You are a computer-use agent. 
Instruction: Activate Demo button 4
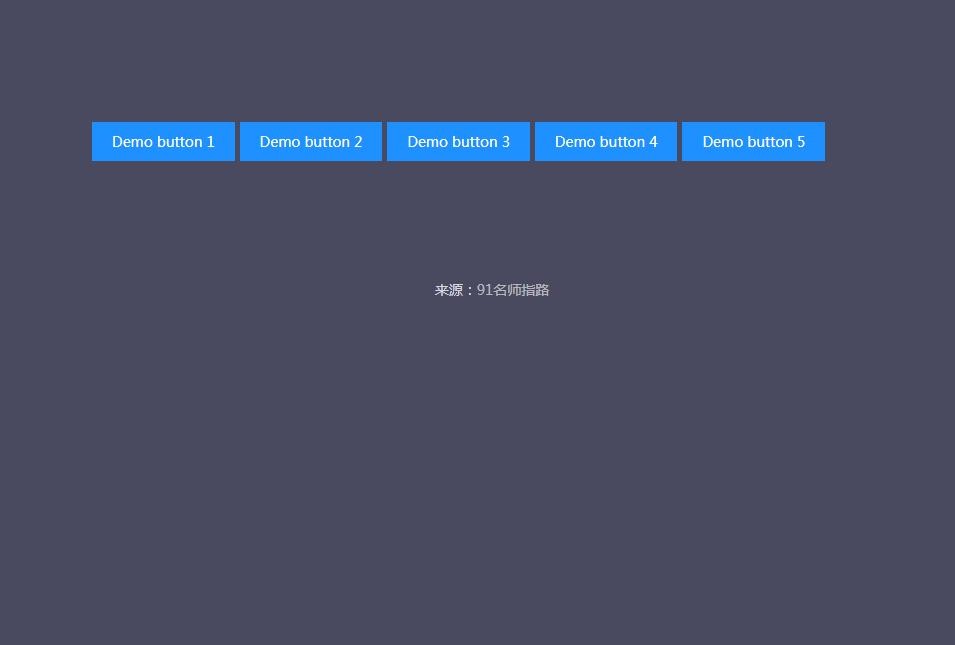(606, 141)
